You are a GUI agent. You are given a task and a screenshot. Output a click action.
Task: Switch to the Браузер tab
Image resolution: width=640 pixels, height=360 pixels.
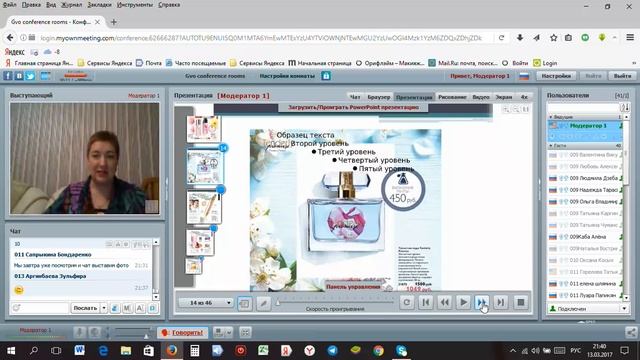(378, 97)
